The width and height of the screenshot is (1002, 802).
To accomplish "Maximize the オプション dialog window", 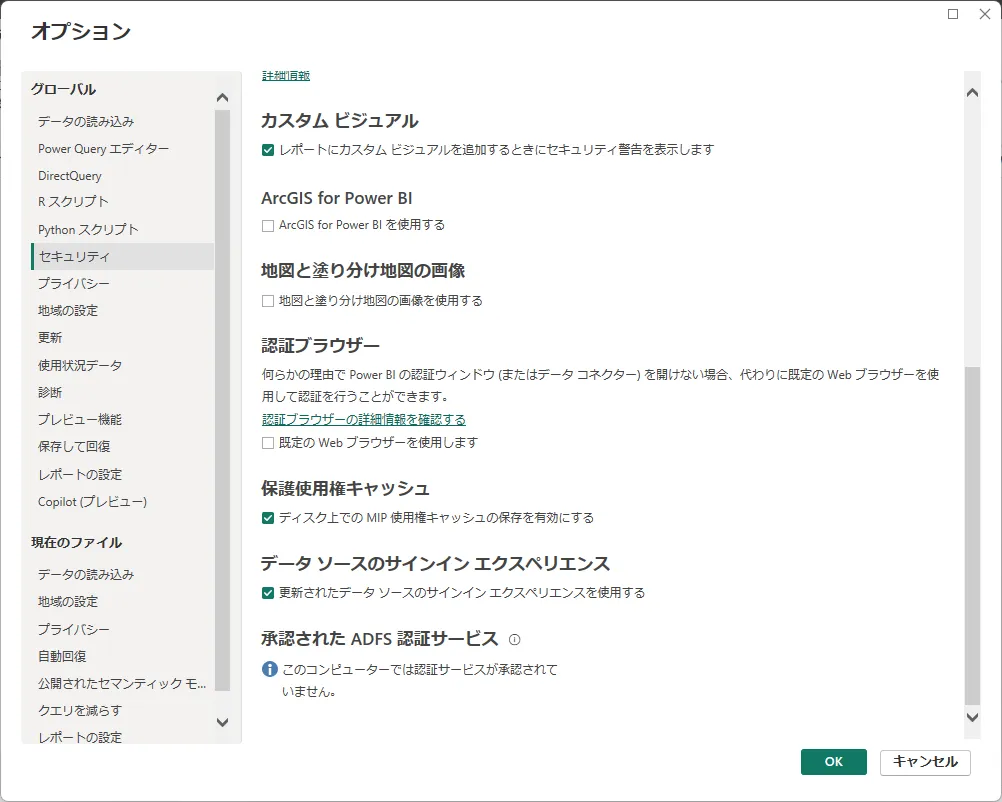I will pyautogui.click(x=953, y=14).
